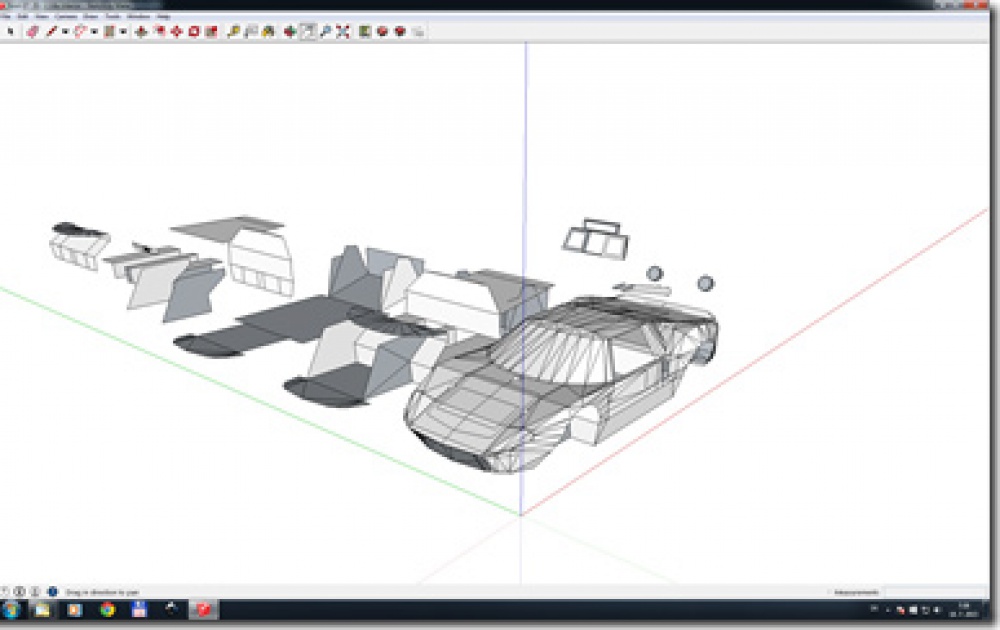Expand the Arc tool dropdown arrow
The height and width of the screenshot is (630, 1000).
point(94,31)
